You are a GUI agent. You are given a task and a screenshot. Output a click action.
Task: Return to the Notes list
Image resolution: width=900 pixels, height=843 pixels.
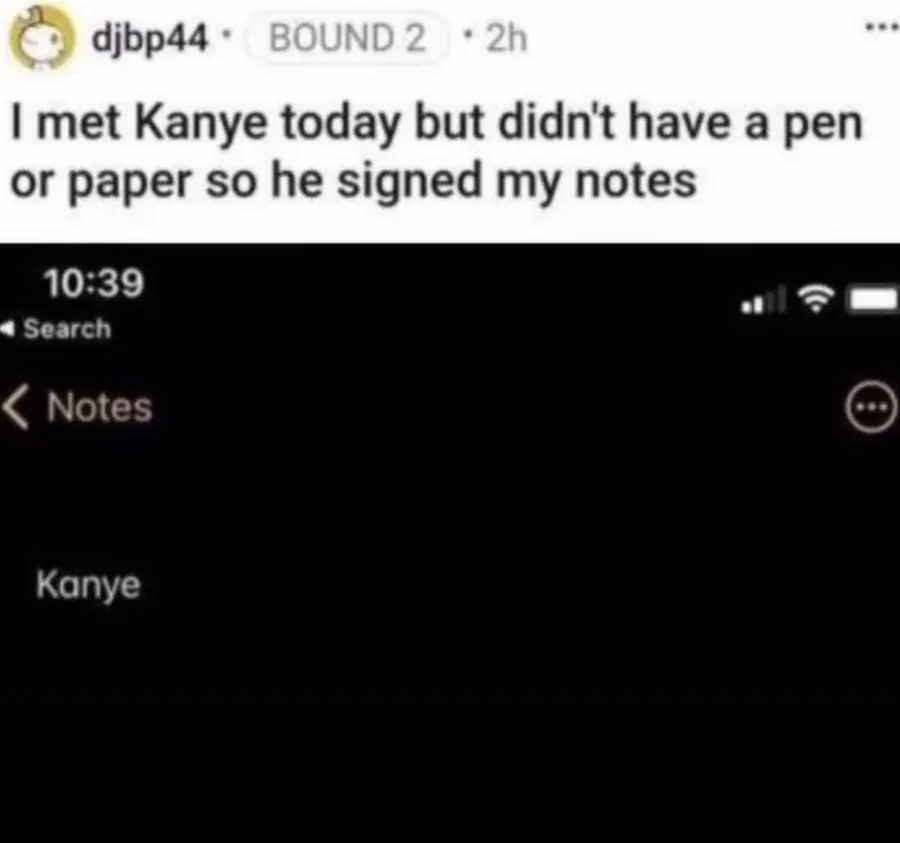[x=77, y=407]
